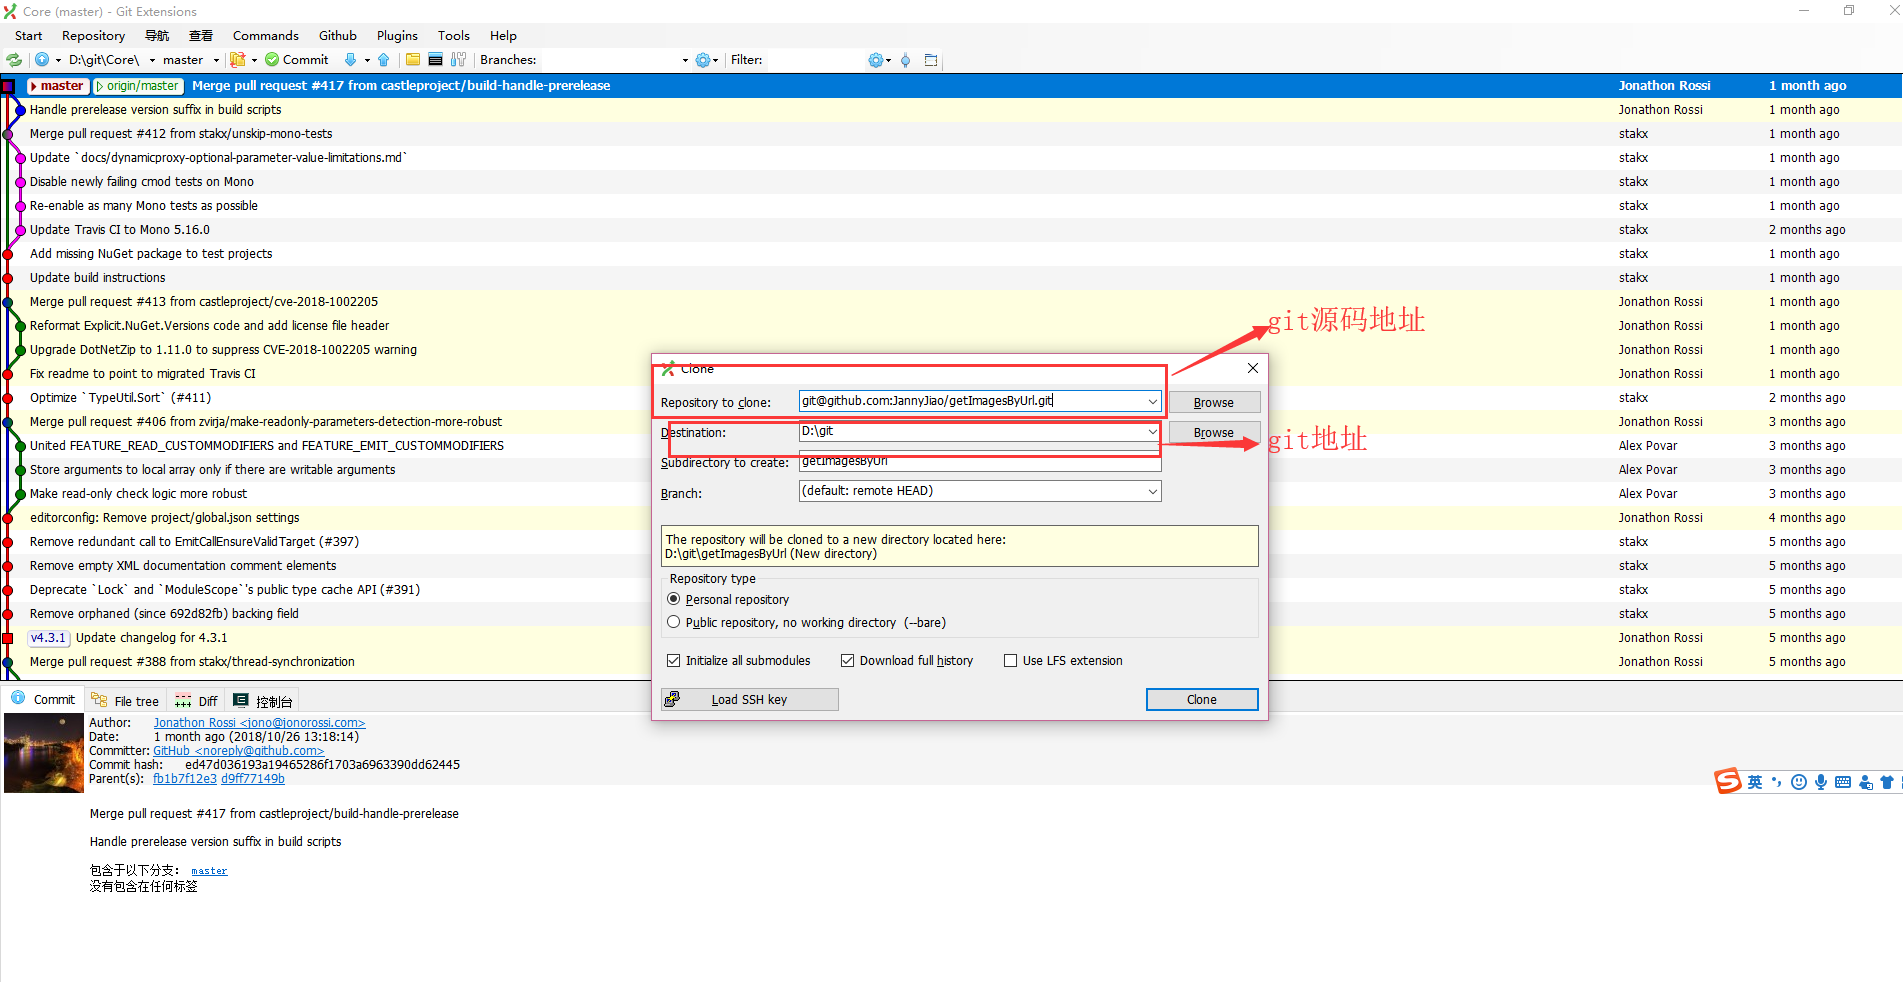The width and height of the screenshot is (1903, 982).
Task: Open the Commands menu
Action: tap(266, 36)
